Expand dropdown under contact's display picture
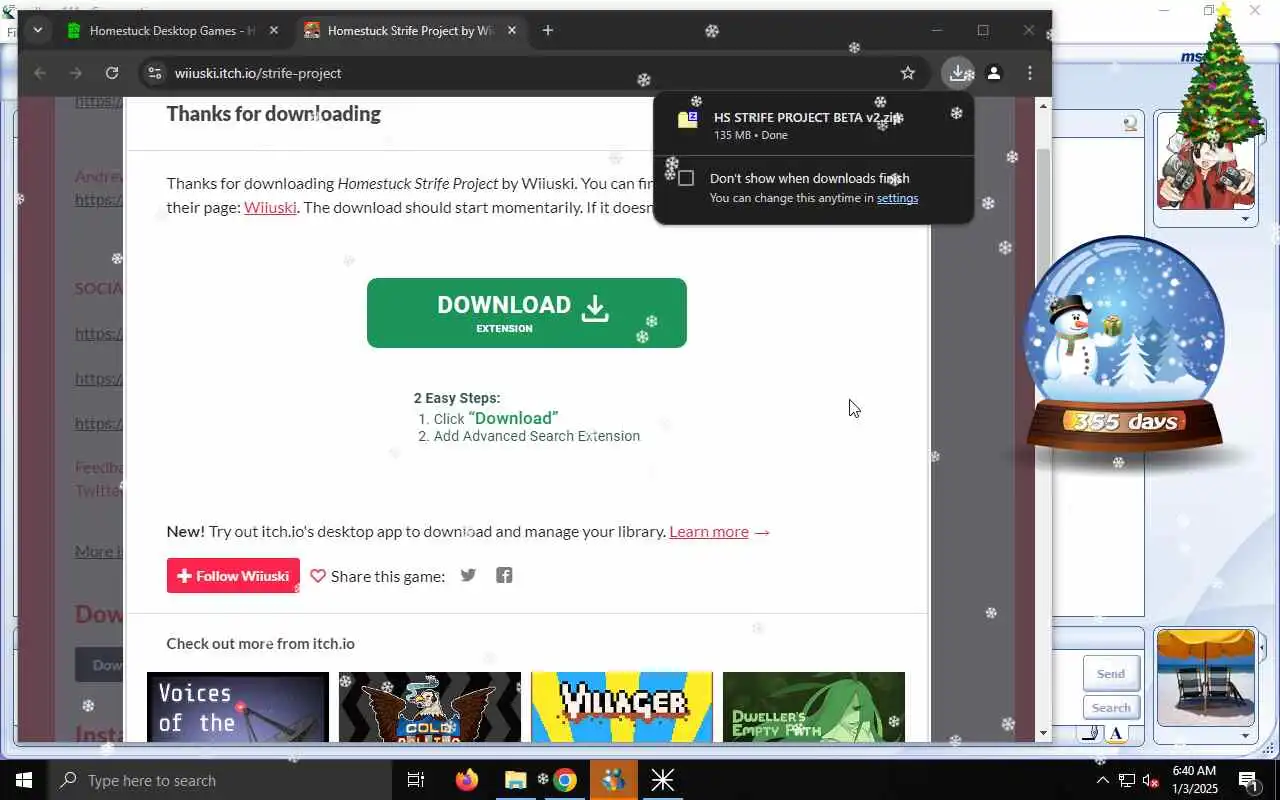Viewport: 1280px width, 800px height. (x=1245, y=218)
